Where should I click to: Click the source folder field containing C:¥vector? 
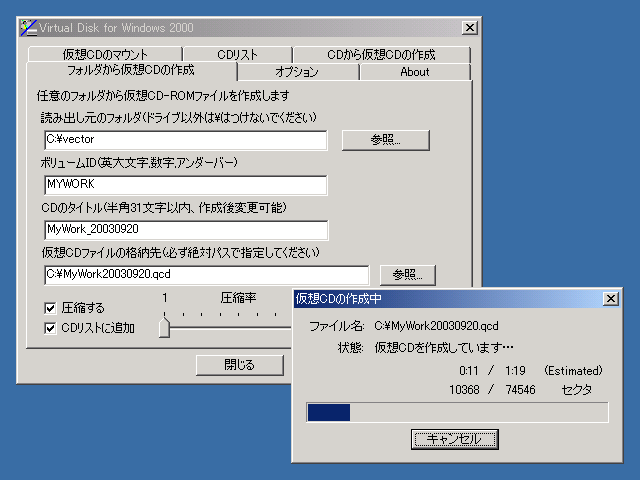click(185, 140)
